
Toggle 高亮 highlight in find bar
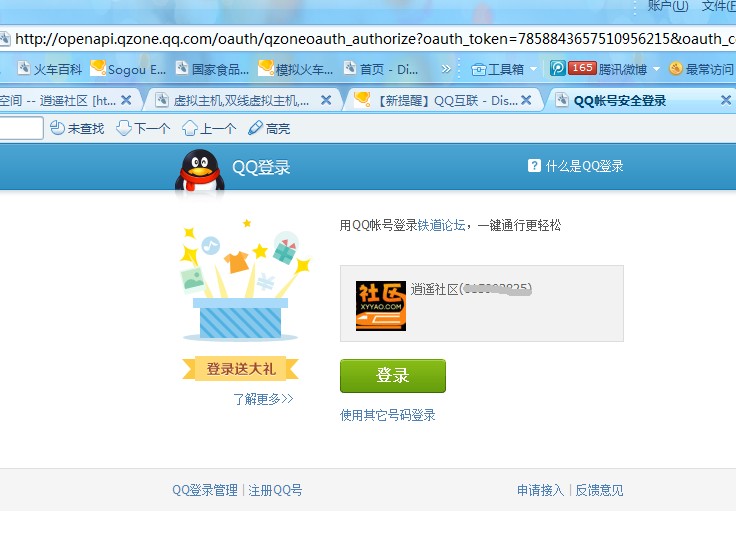tap(269, 128)
